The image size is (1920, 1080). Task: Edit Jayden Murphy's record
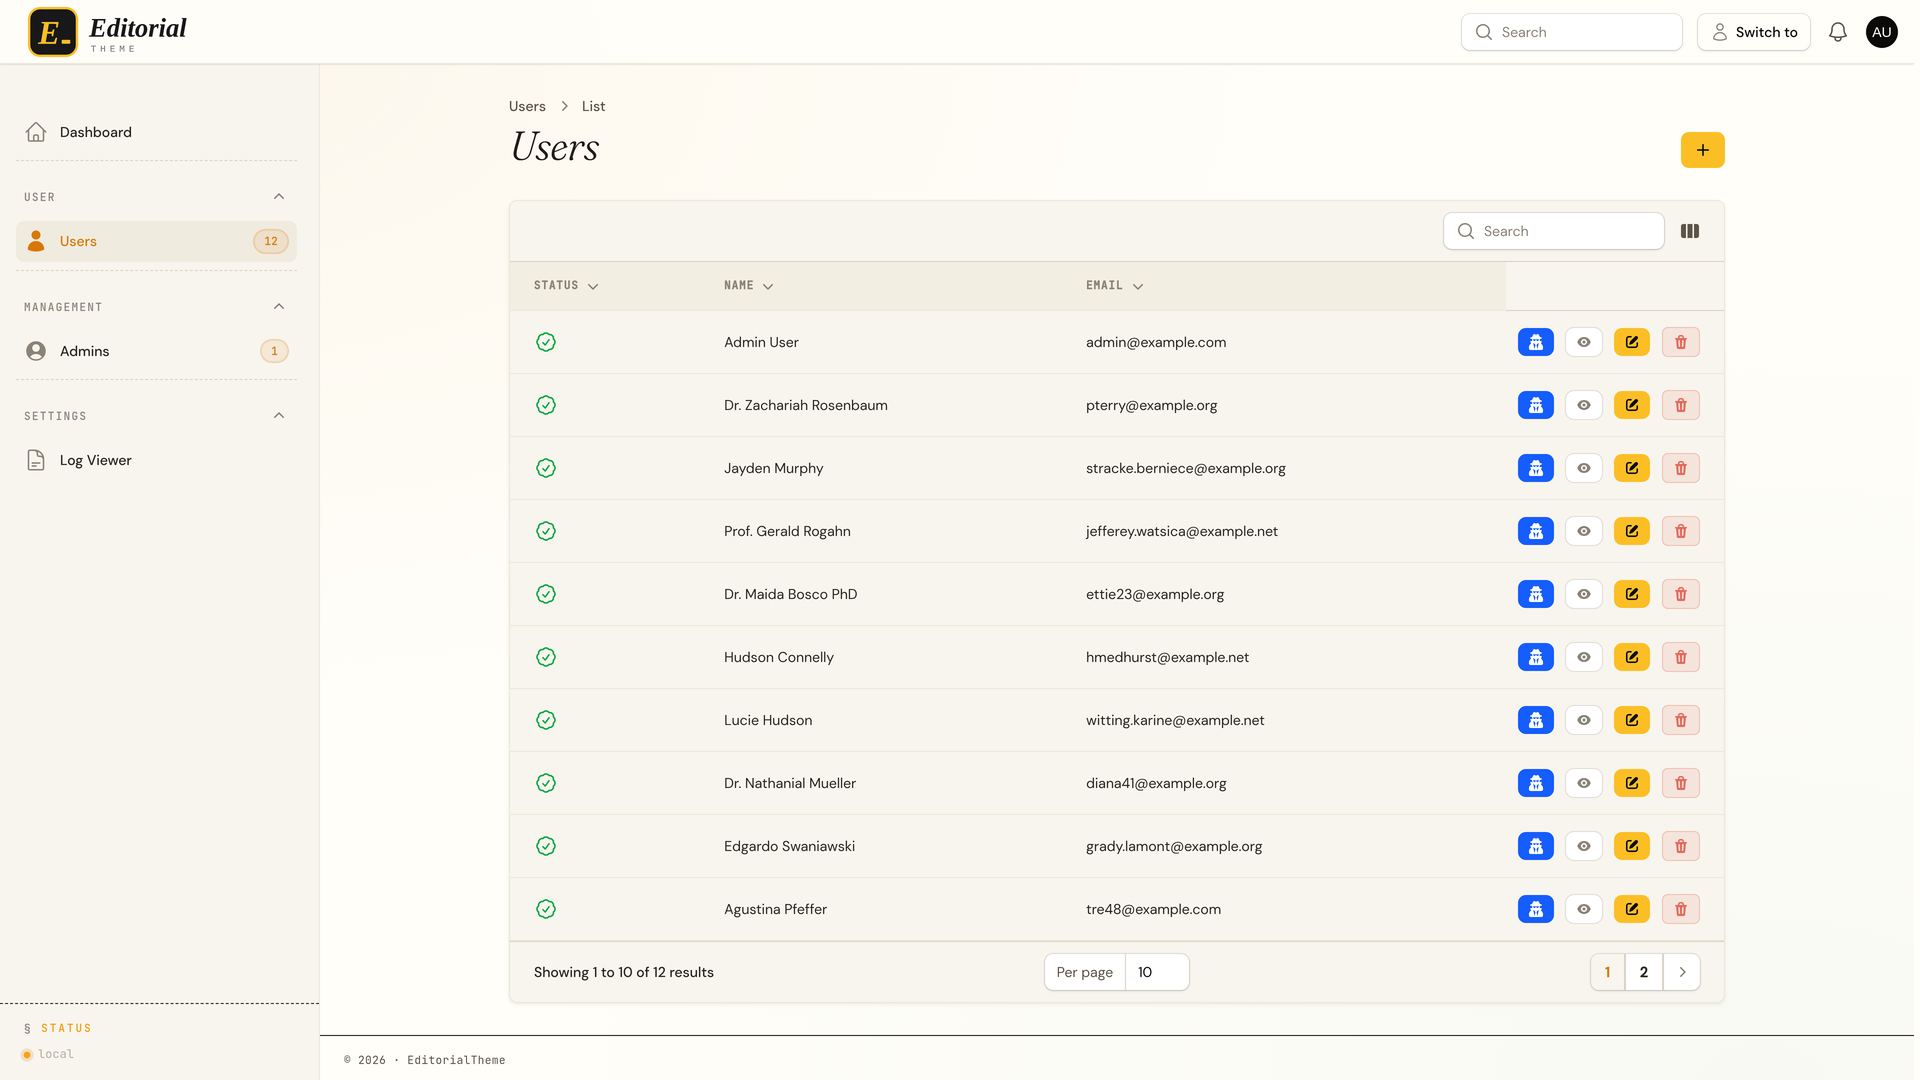[1631, 468]
